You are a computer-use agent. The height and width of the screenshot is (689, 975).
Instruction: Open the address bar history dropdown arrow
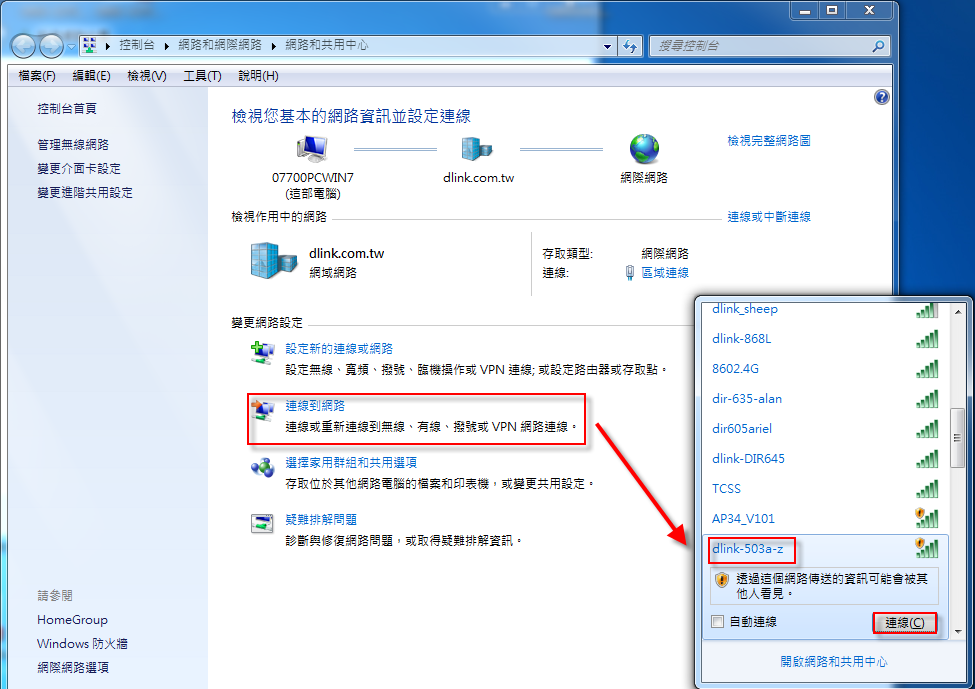point(607,46)
